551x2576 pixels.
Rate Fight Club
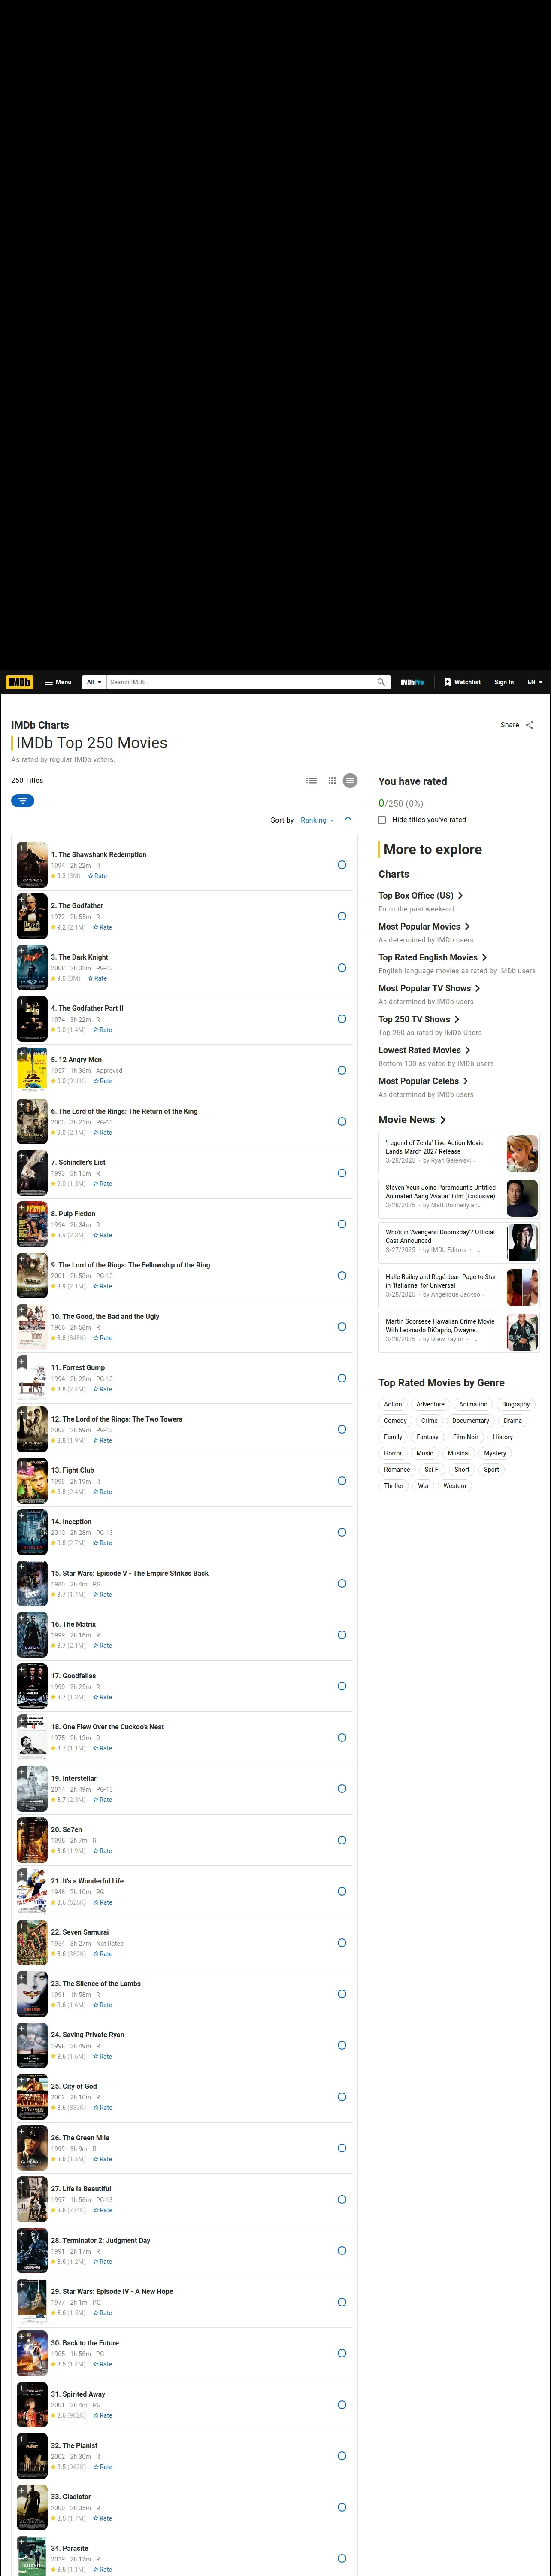point(103,1492)
